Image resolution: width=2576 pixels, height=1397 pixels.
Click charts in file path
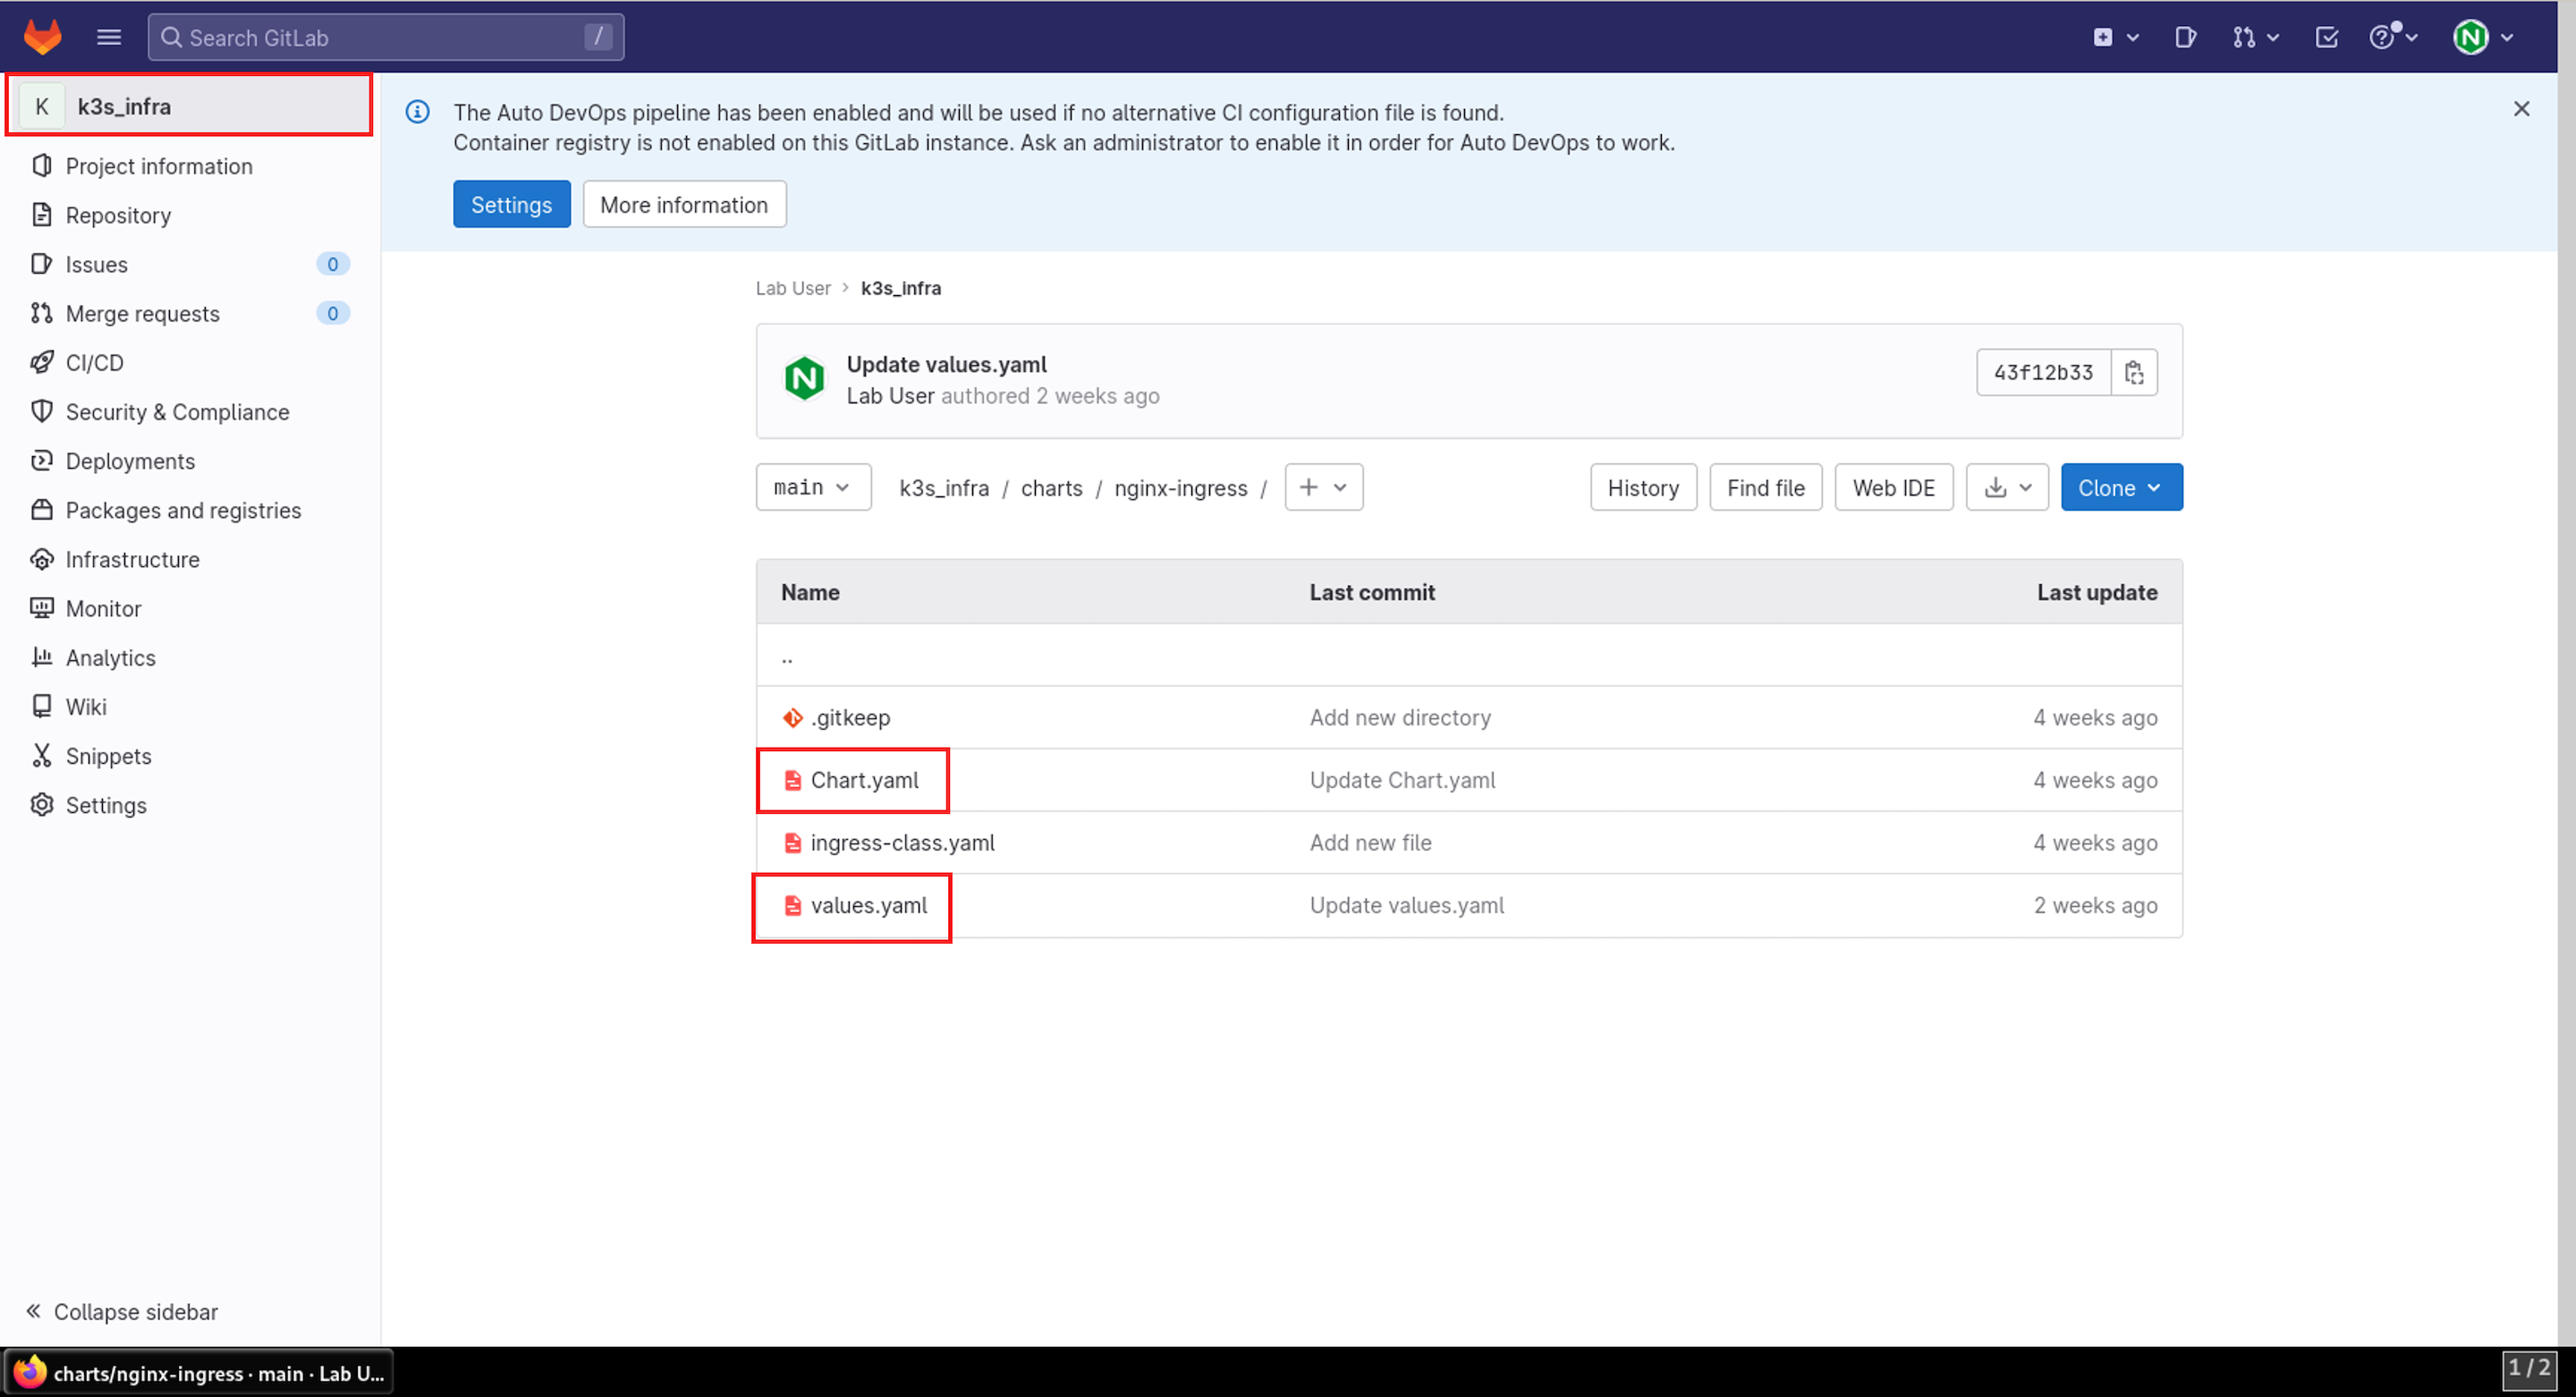click(x=1051, y=488)
